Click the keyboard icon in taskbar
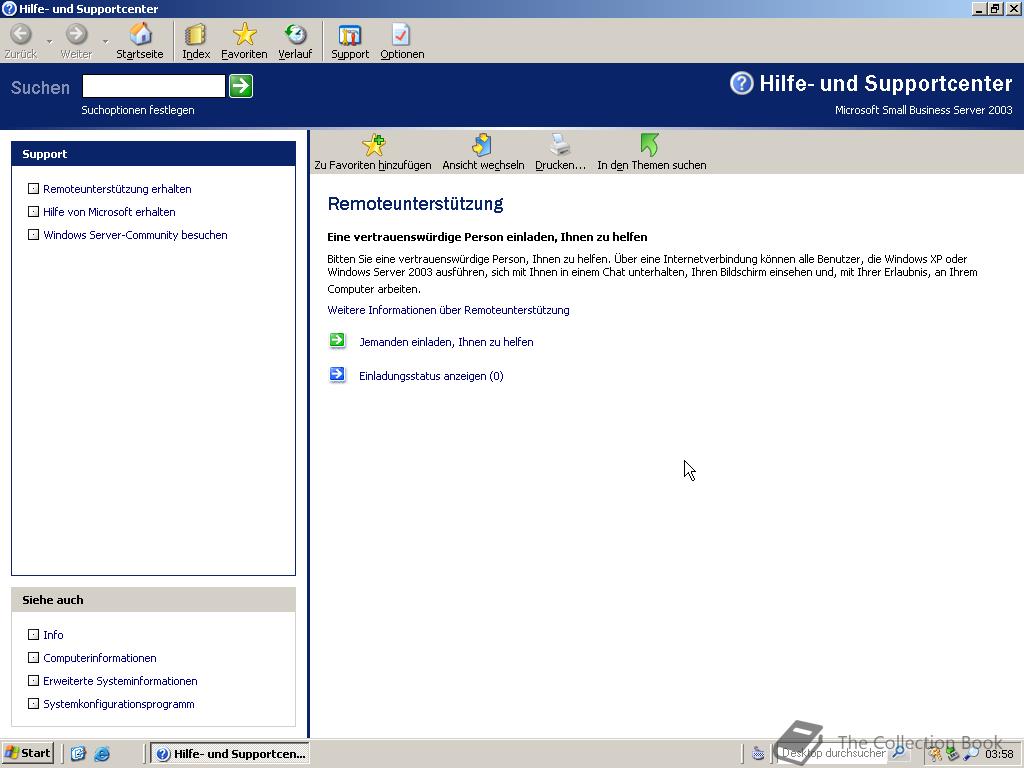The image size is (1024, 768). point(758,754)
